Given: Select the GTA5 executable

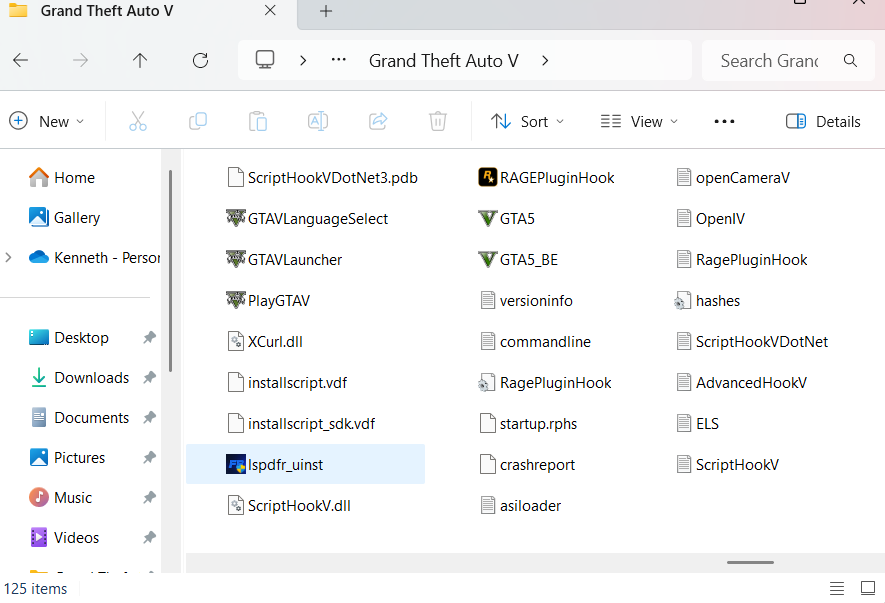Looking at the screenshot, I should pyautogui.click(x=506, y=219).
